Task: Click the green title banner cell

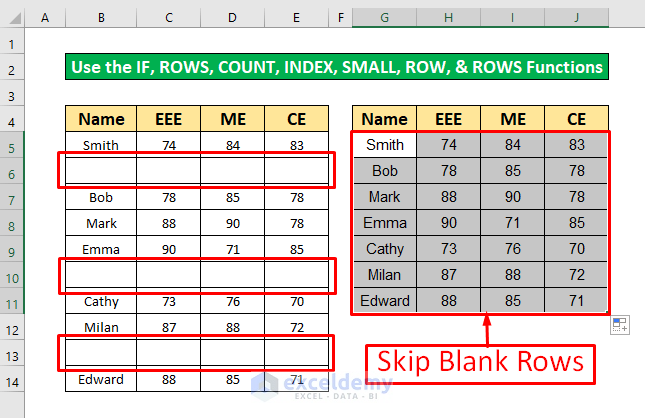Action: [337, 67]
